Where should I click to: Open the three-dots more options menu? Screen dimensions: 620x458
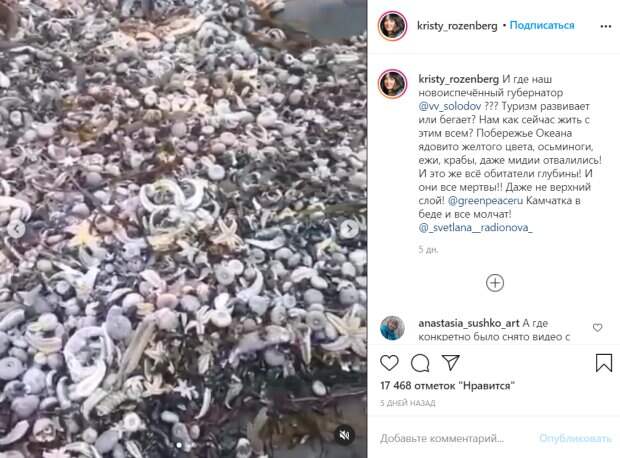(605, 26)
